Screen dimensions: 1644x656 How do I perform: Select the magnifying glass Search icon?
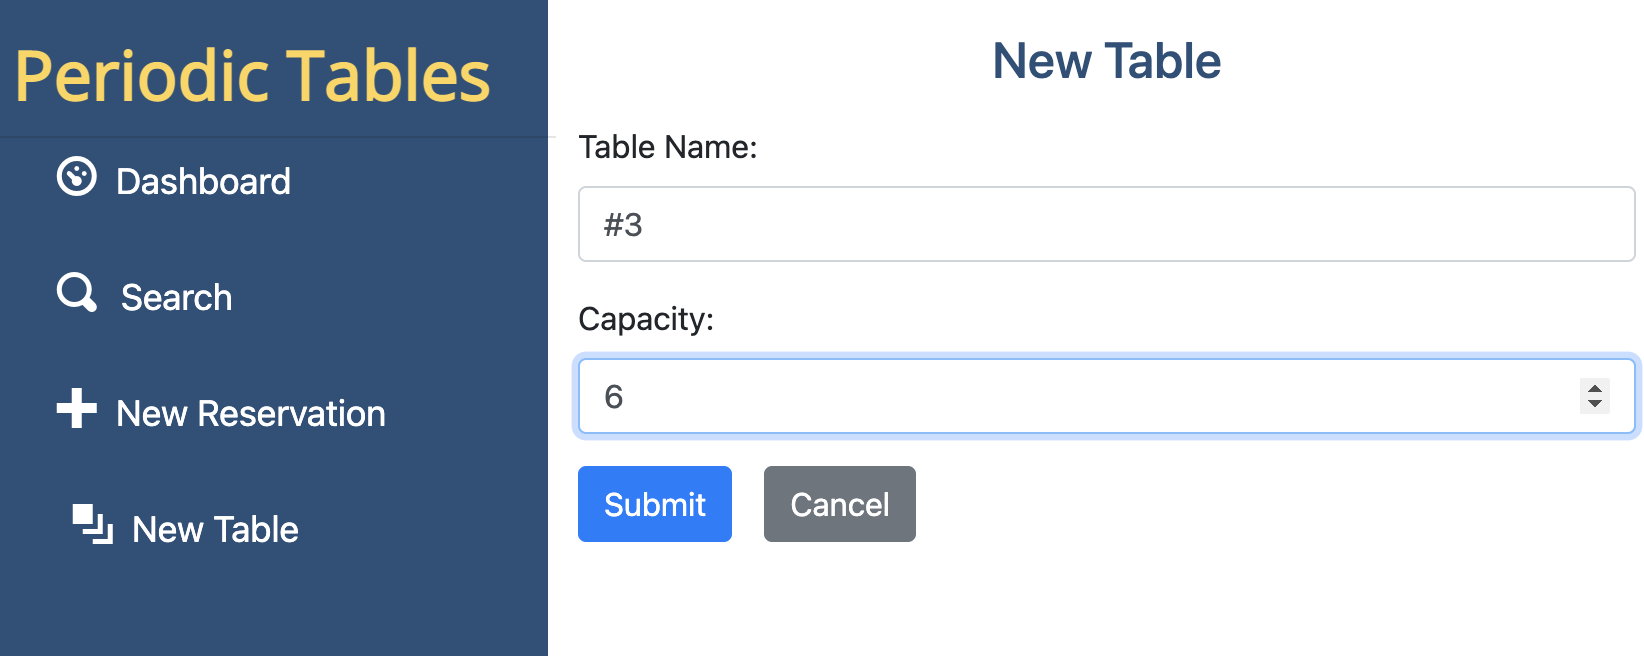pos(74,293)
